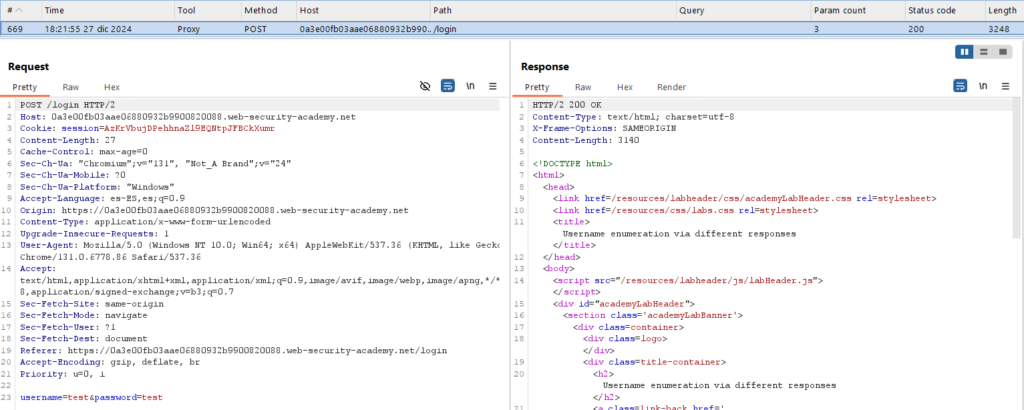Sort history by Time column header

(x=107, y=10)
